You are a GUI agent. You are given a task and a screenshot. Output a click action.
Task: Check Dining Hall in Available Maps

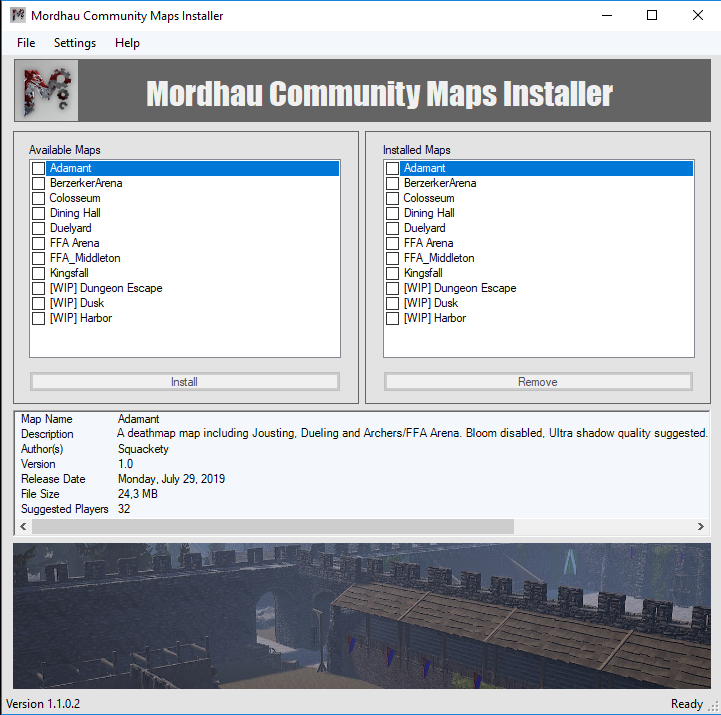39,213
